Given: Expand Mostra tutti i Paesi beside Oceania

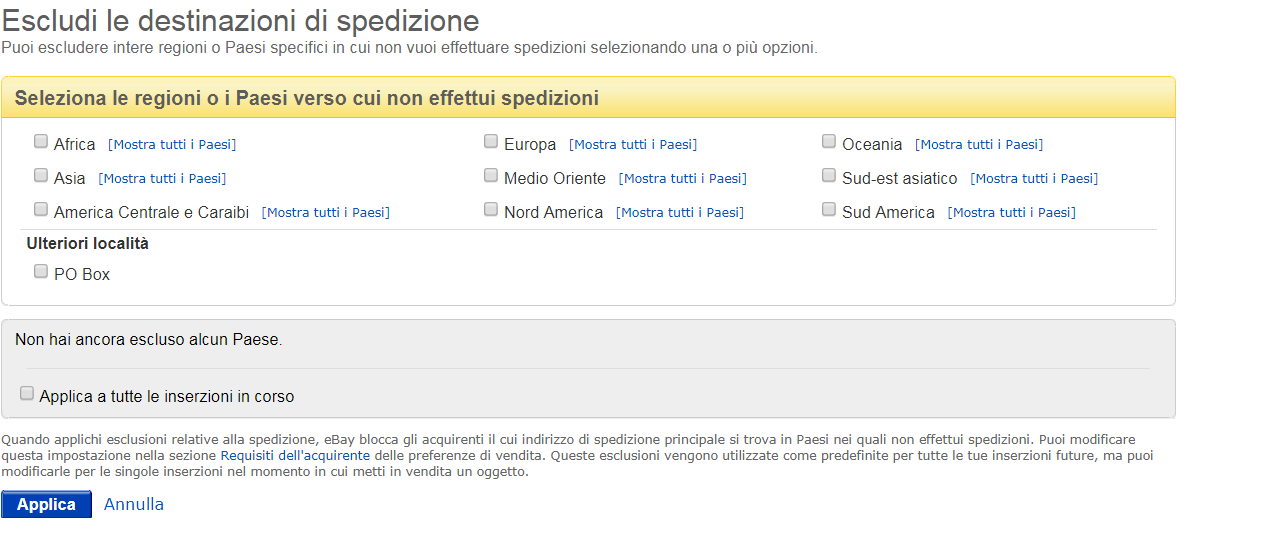Looking at the screenshot, I should pos(979,145).
